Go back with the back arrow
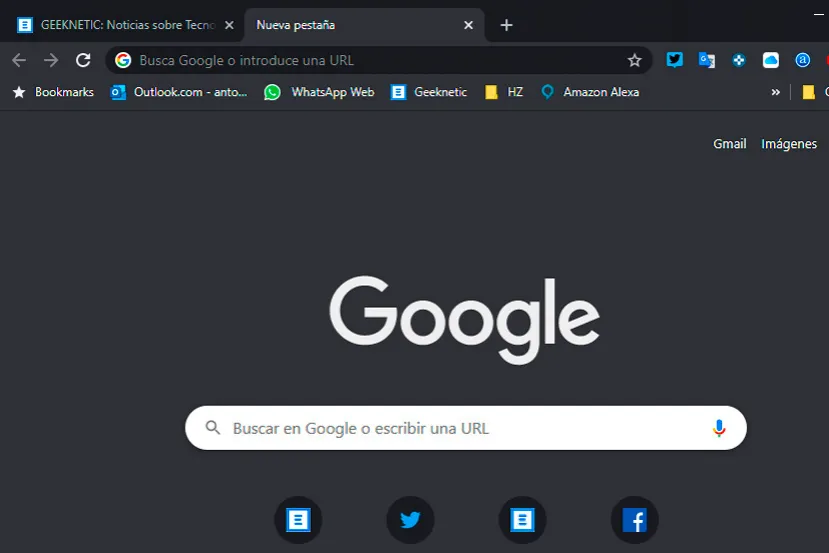Screen dimensions: 829x553 [19, 60]
